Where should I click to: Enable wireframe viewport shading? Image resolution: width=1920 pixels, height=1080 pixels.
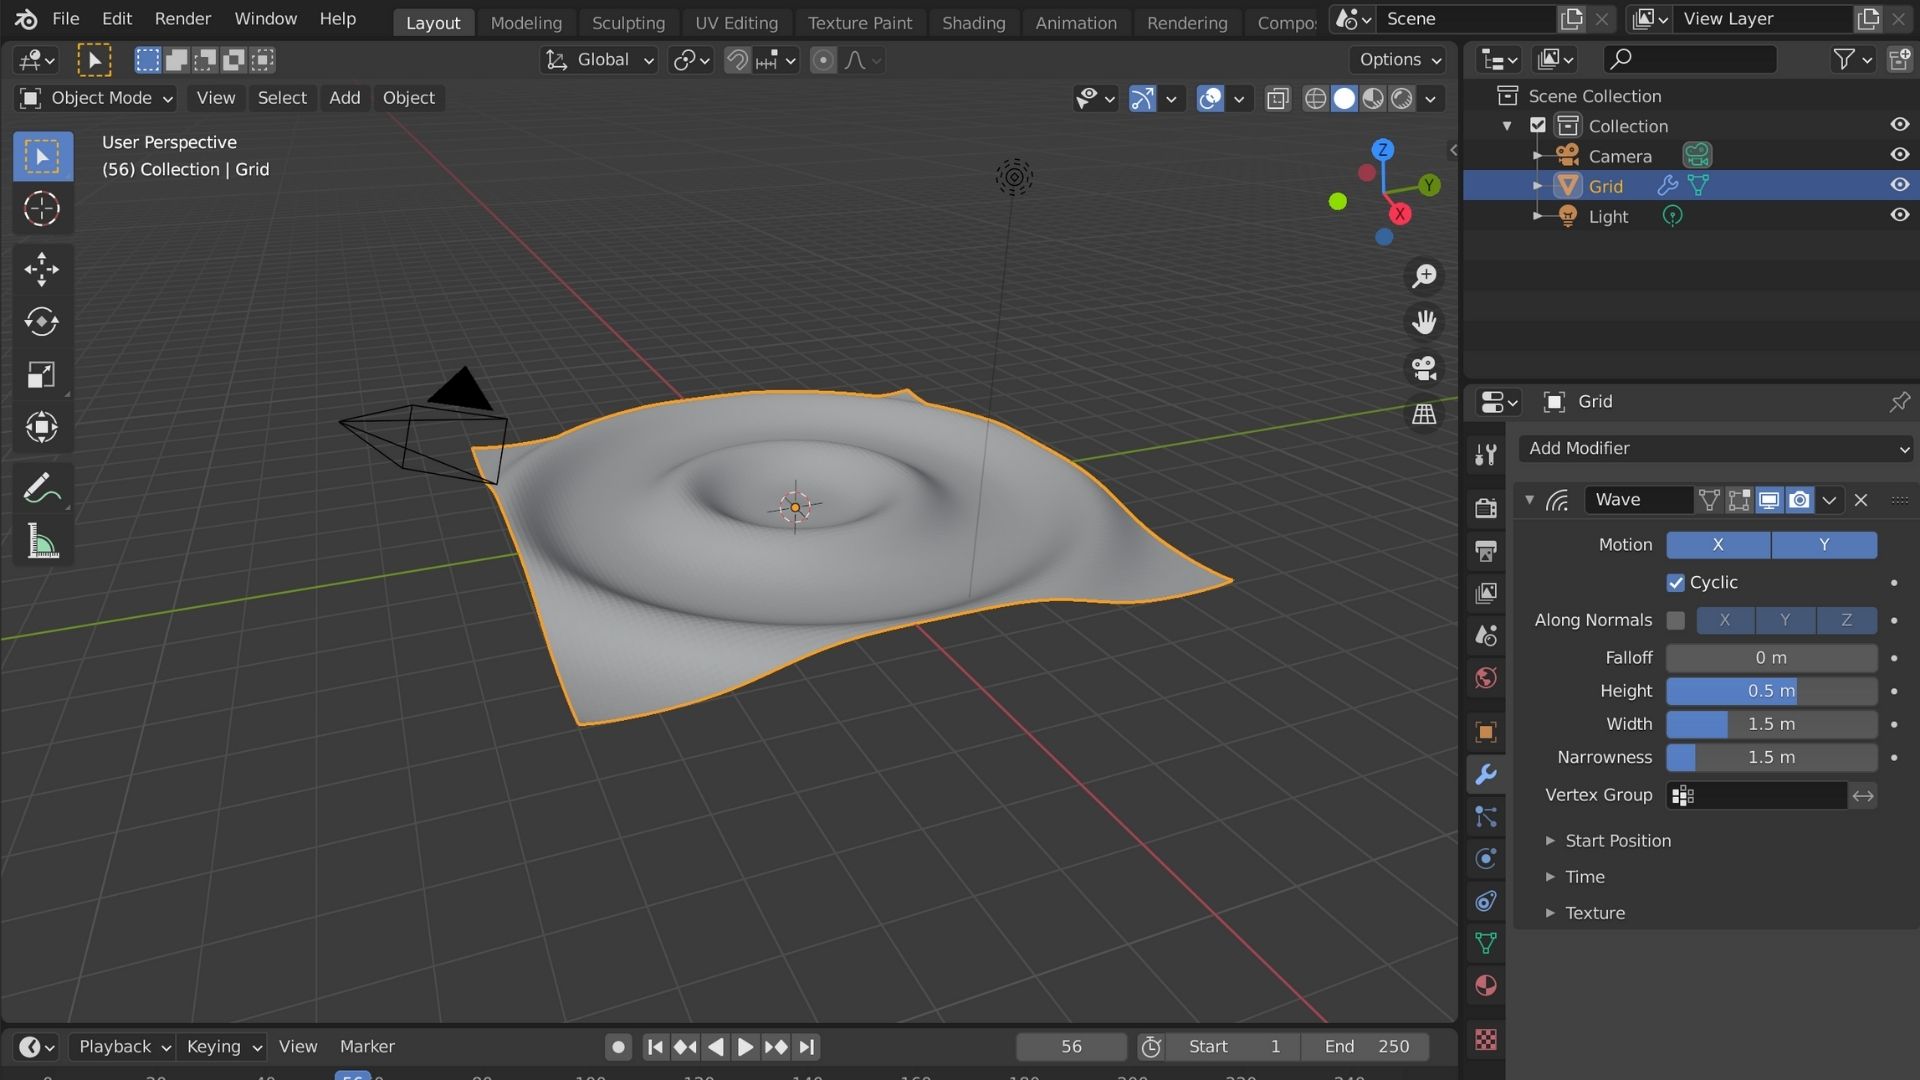click(1315, 98)
